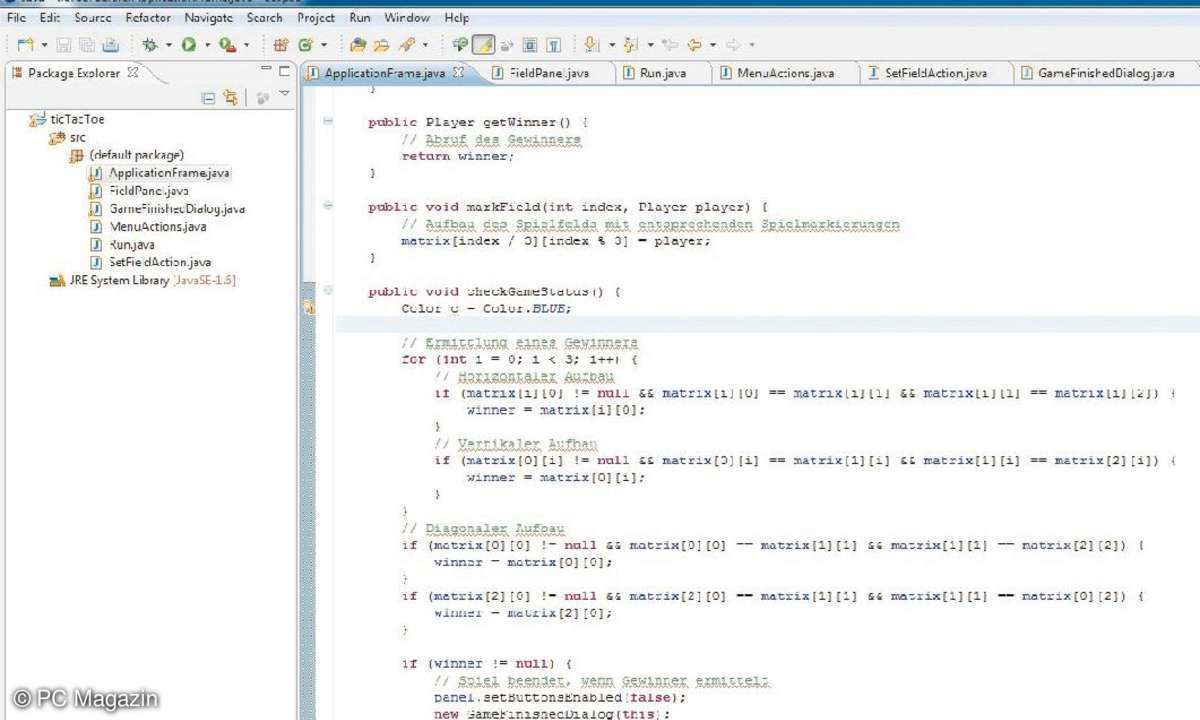Viewport: 1200px width, 720px height.
Task: Maximize the Package Explorer view
Action: click(285, 70)
